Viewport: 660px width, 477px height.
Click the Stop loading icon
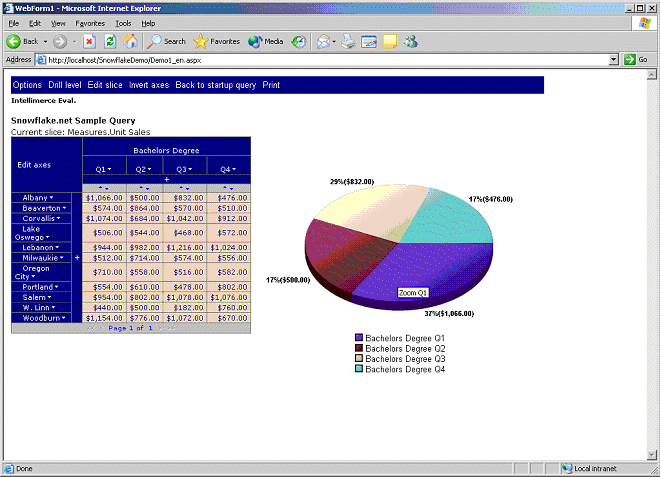89,41
